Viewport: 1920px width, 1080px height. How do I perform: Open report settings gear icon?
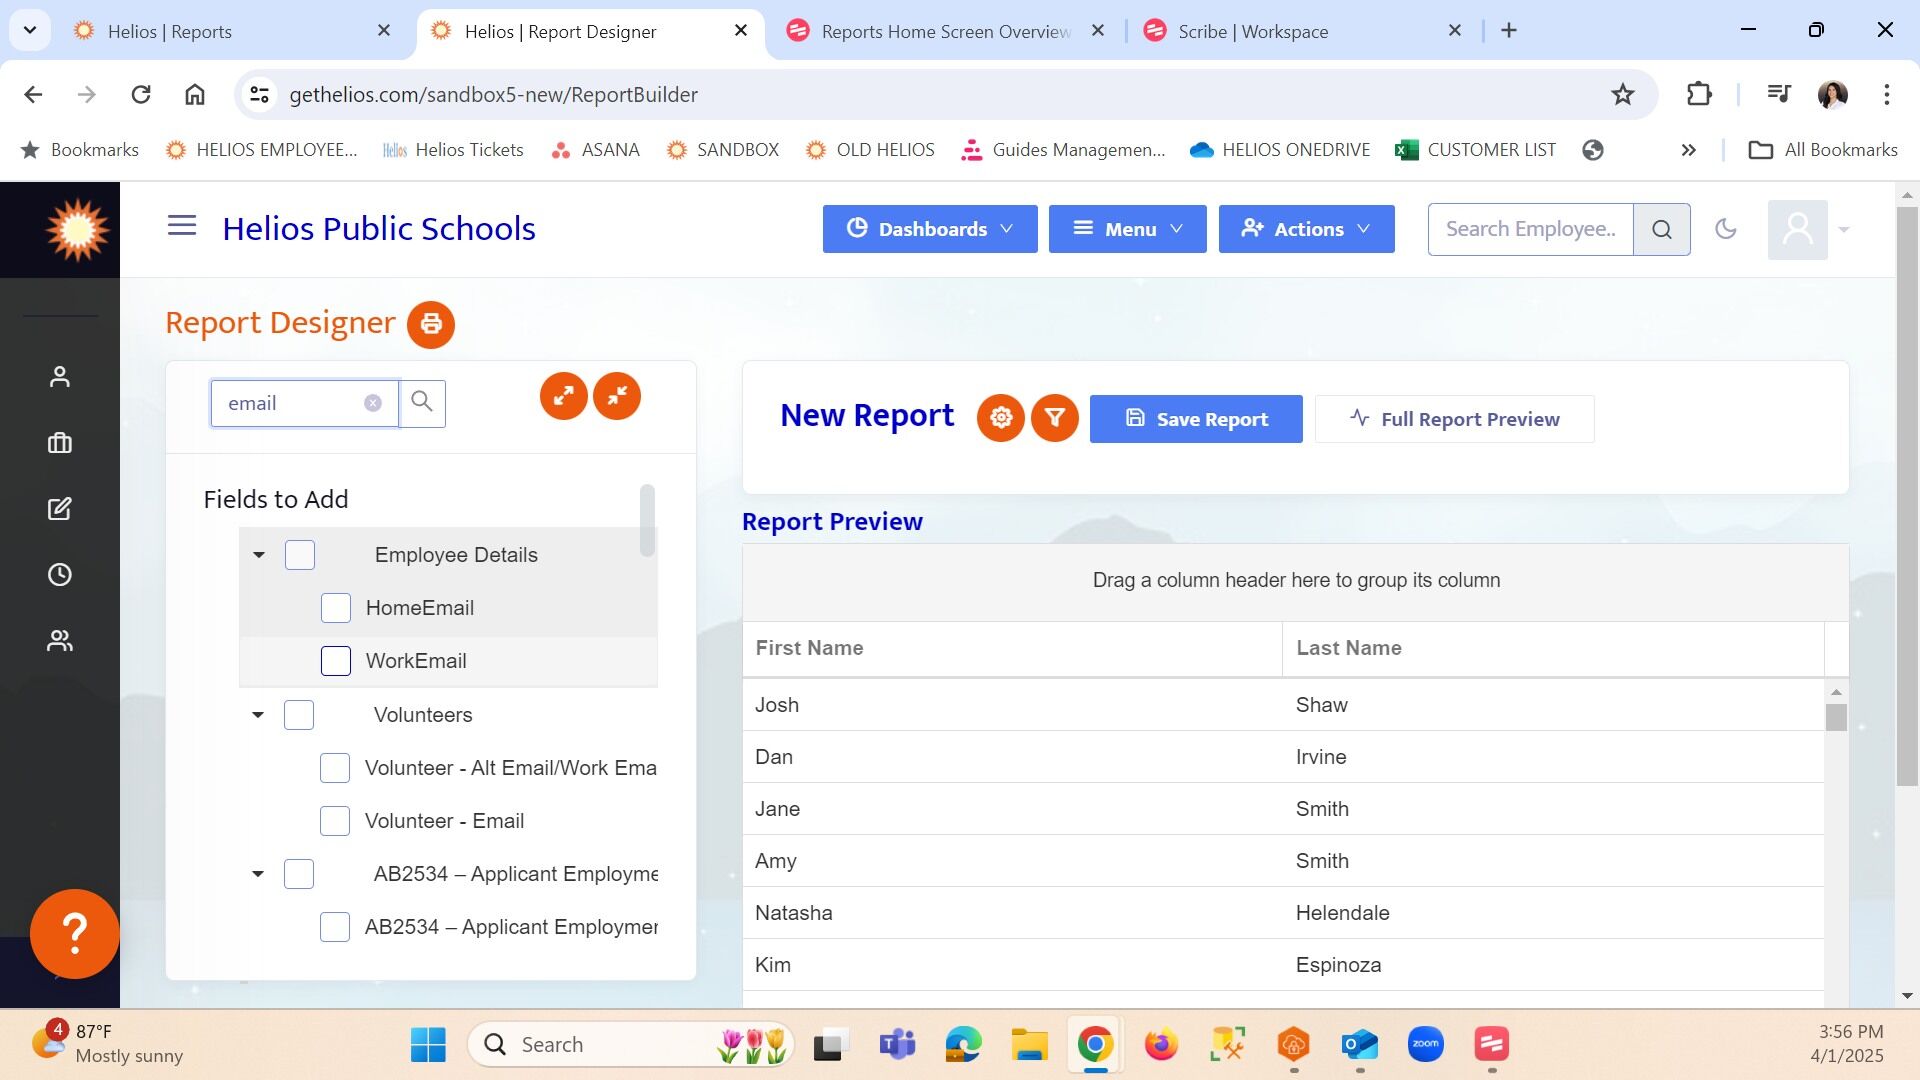1001,418
